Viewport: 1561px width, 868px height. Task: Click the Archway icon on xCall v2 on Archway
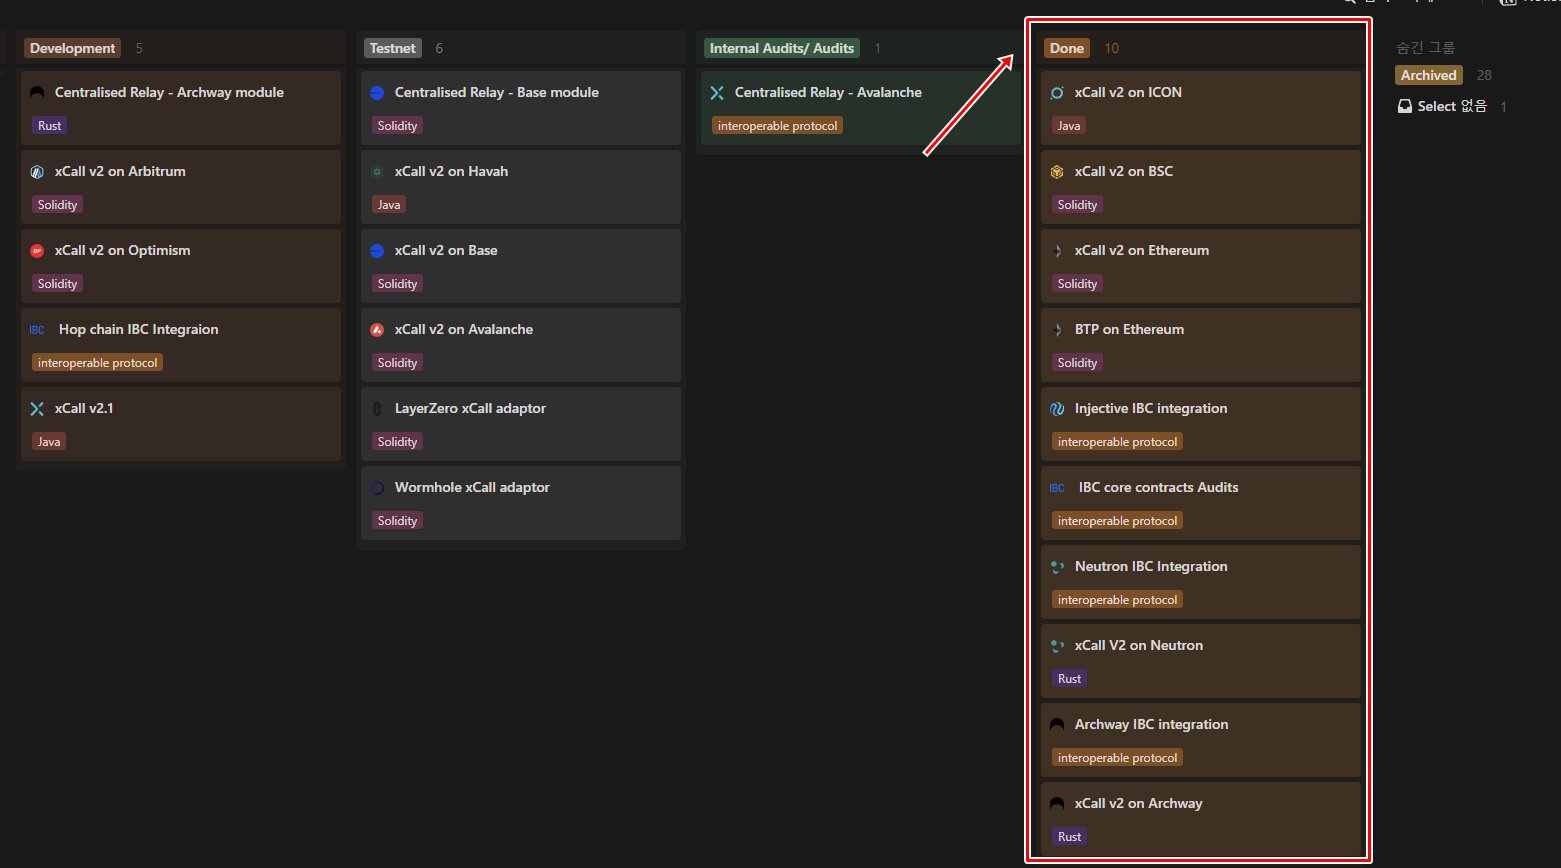click(x=1057, y=804)
